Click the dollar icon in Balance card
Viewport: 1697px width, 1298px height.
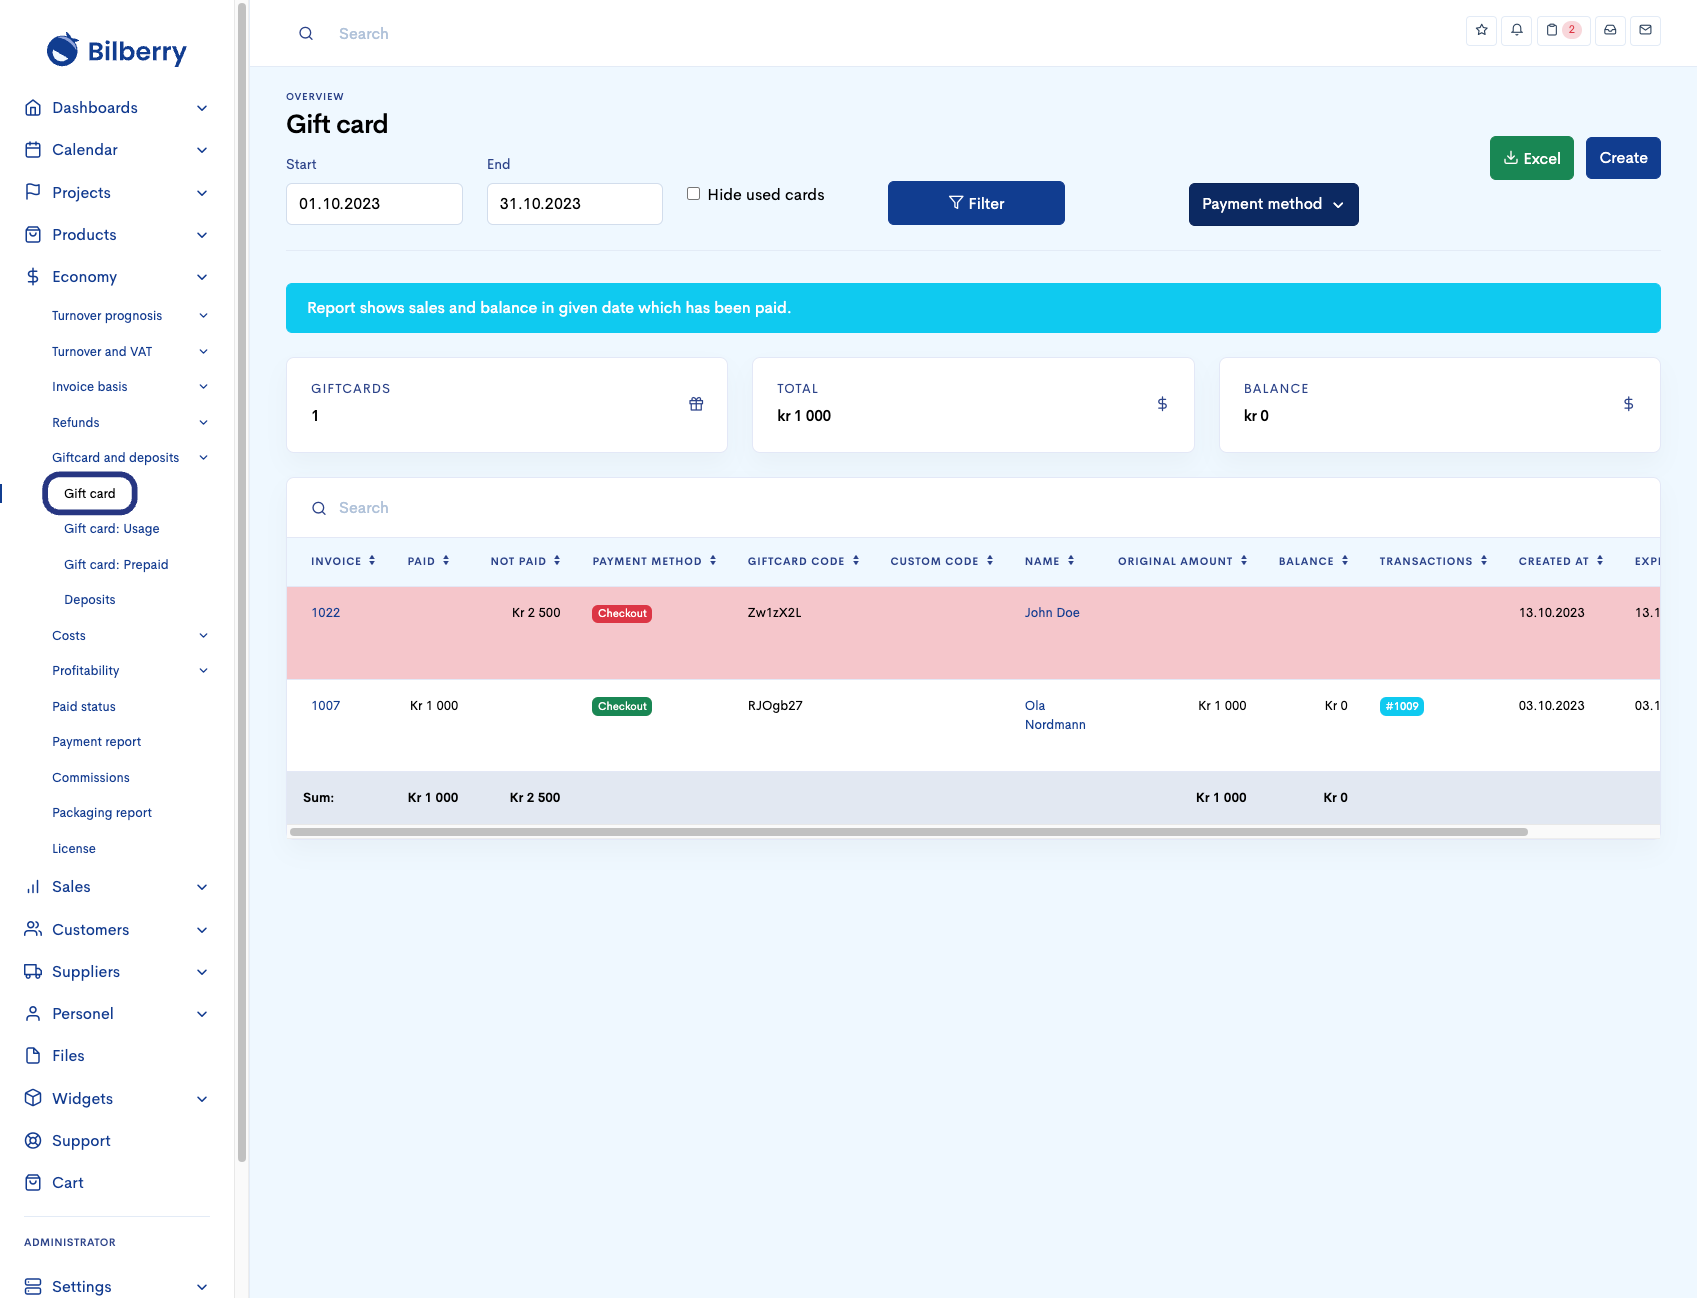click(x=1628, y=404)
